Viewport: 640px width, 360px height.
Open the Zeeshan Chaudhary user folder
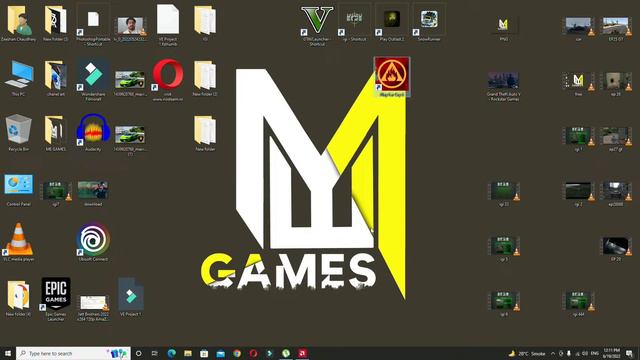18,23
